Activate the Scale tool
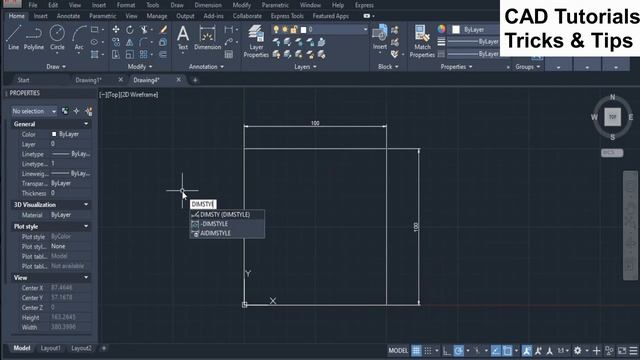The image size is (640, 360). coord(129,54)
